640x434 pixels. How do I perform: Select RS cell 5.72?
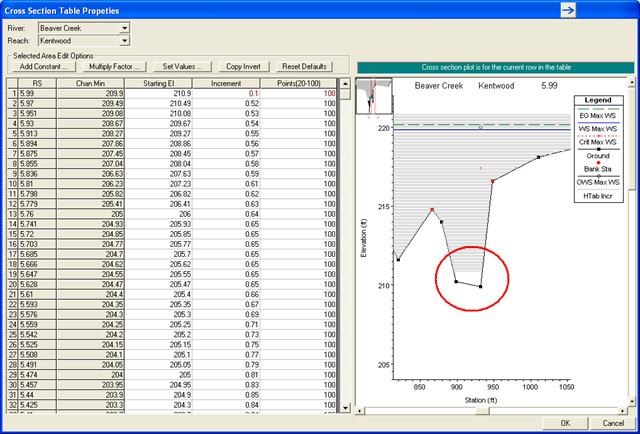[x=37, y=234]
